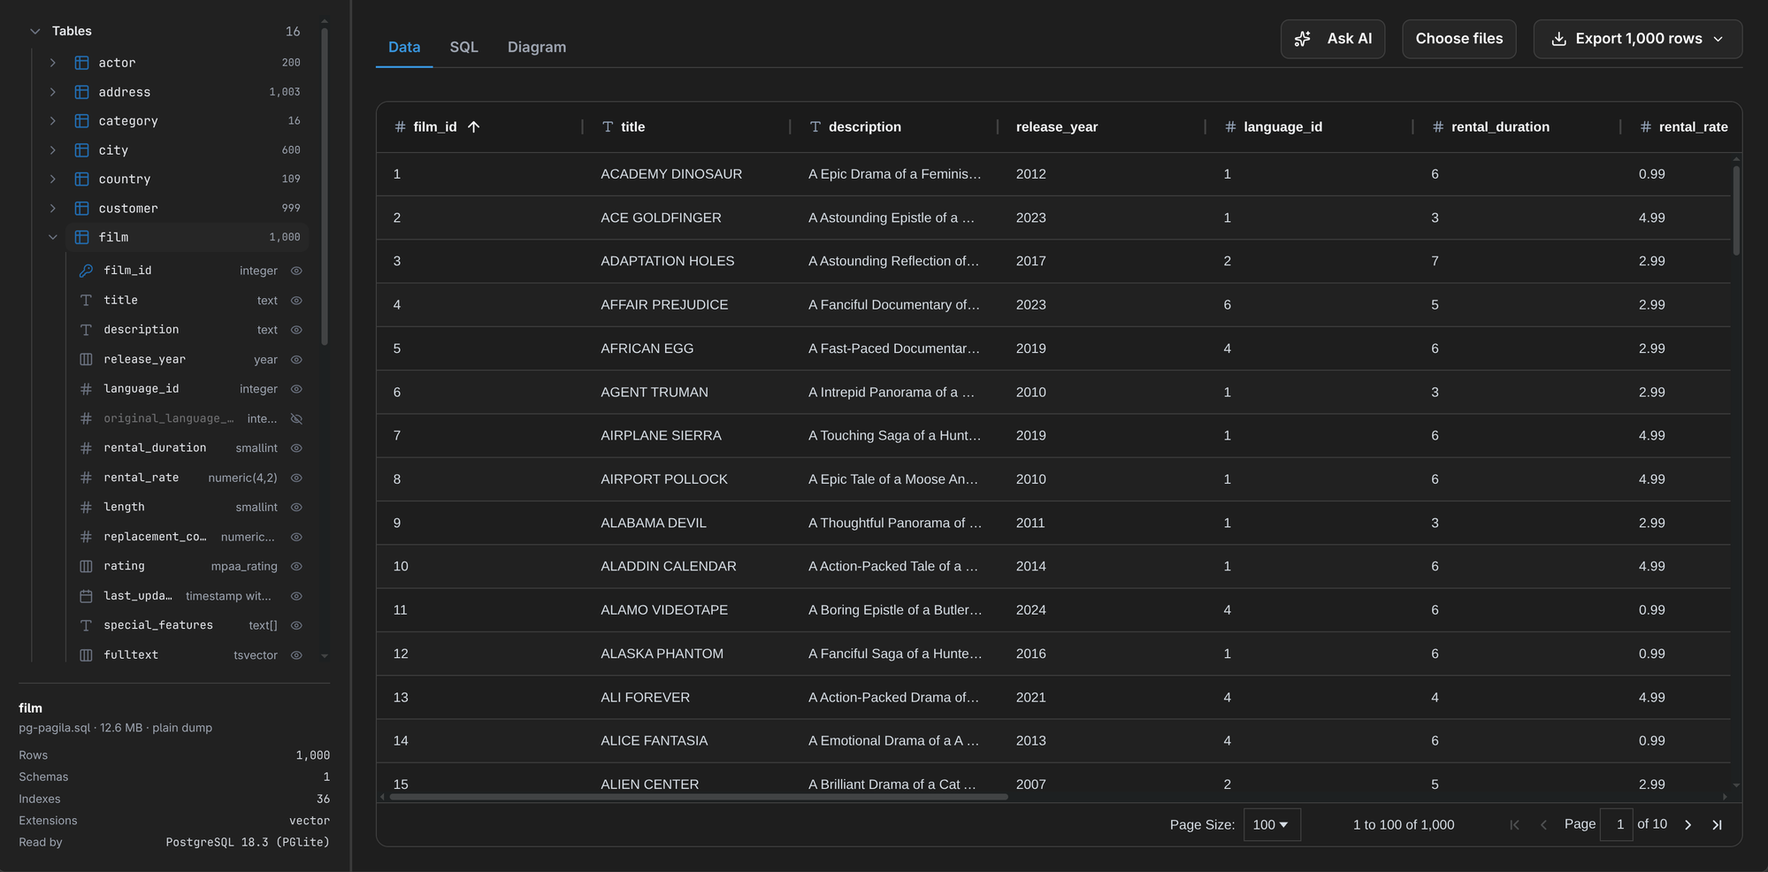The height and width of the screenshot is (872, 1768).
Task: Switch to the Data tab
Action: (x=404, y=47)
